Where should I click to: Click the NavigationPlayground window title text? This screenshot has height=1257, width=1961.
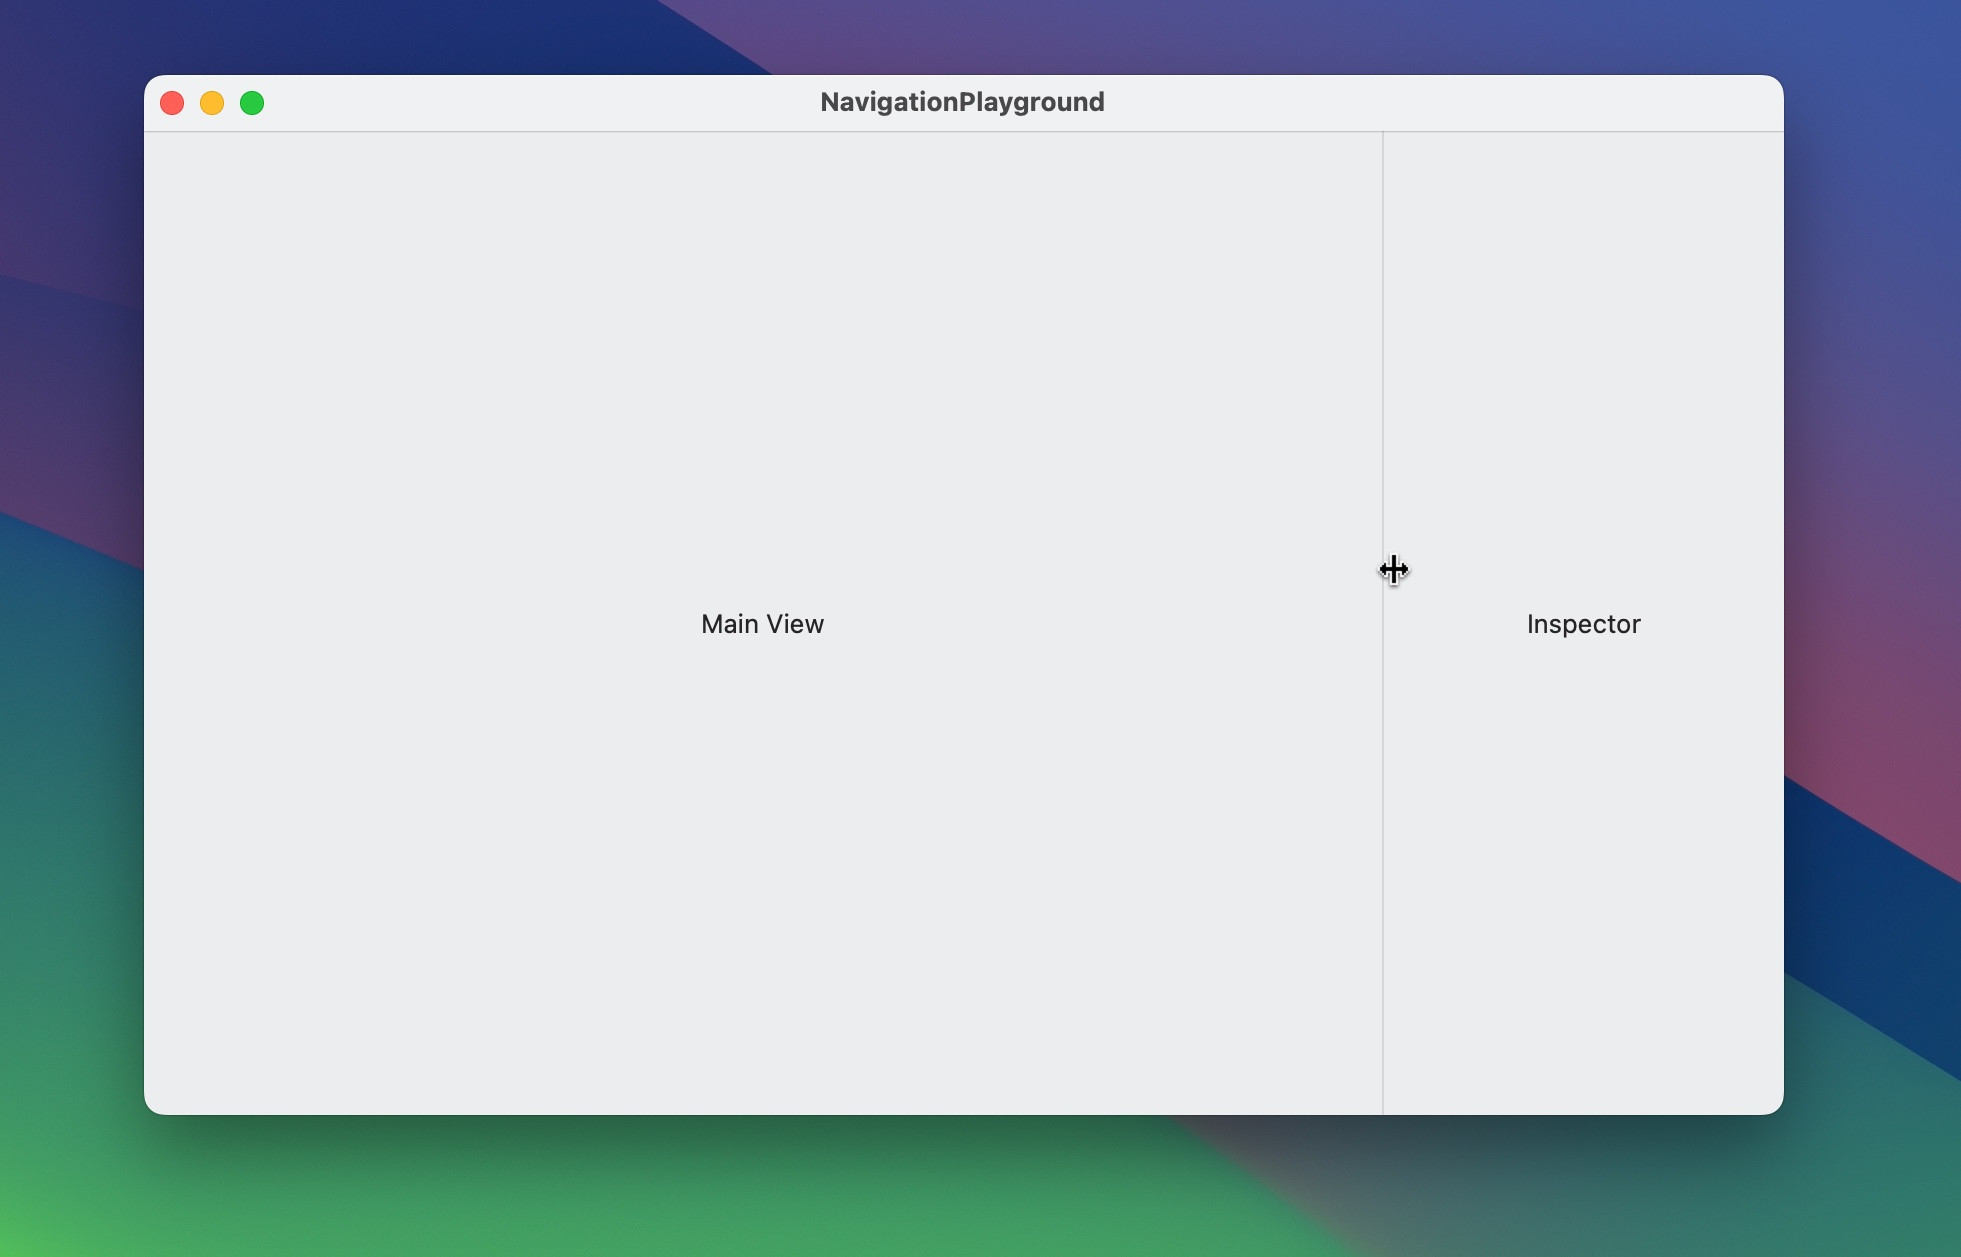pos(961,102)
